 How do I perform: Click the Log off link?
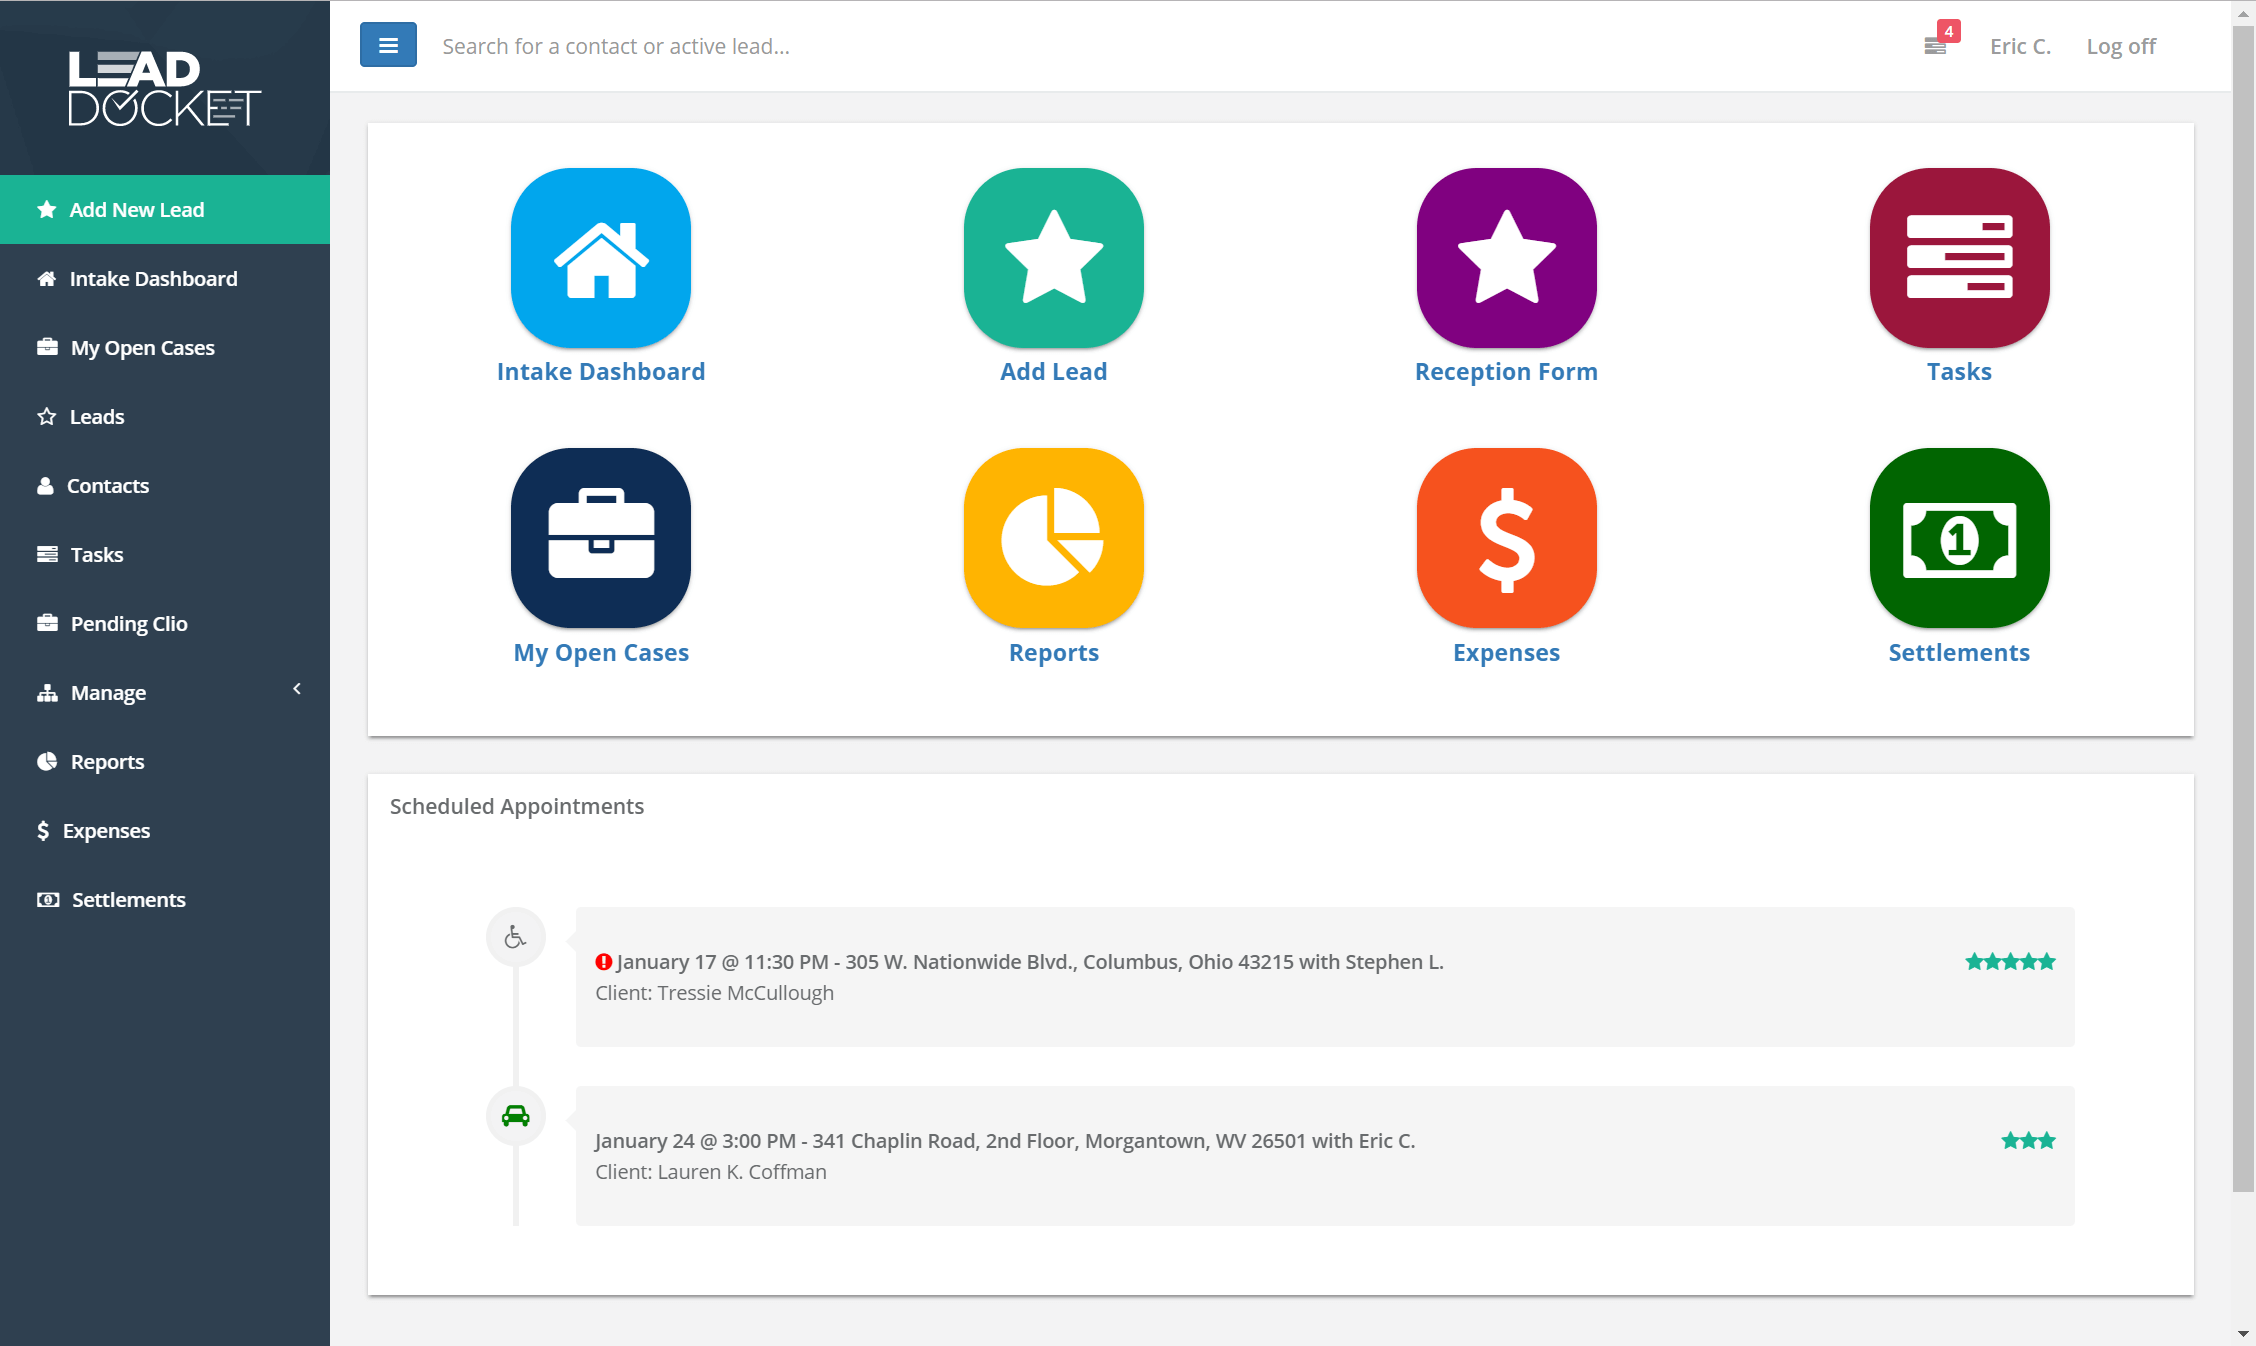[2120, 46]
